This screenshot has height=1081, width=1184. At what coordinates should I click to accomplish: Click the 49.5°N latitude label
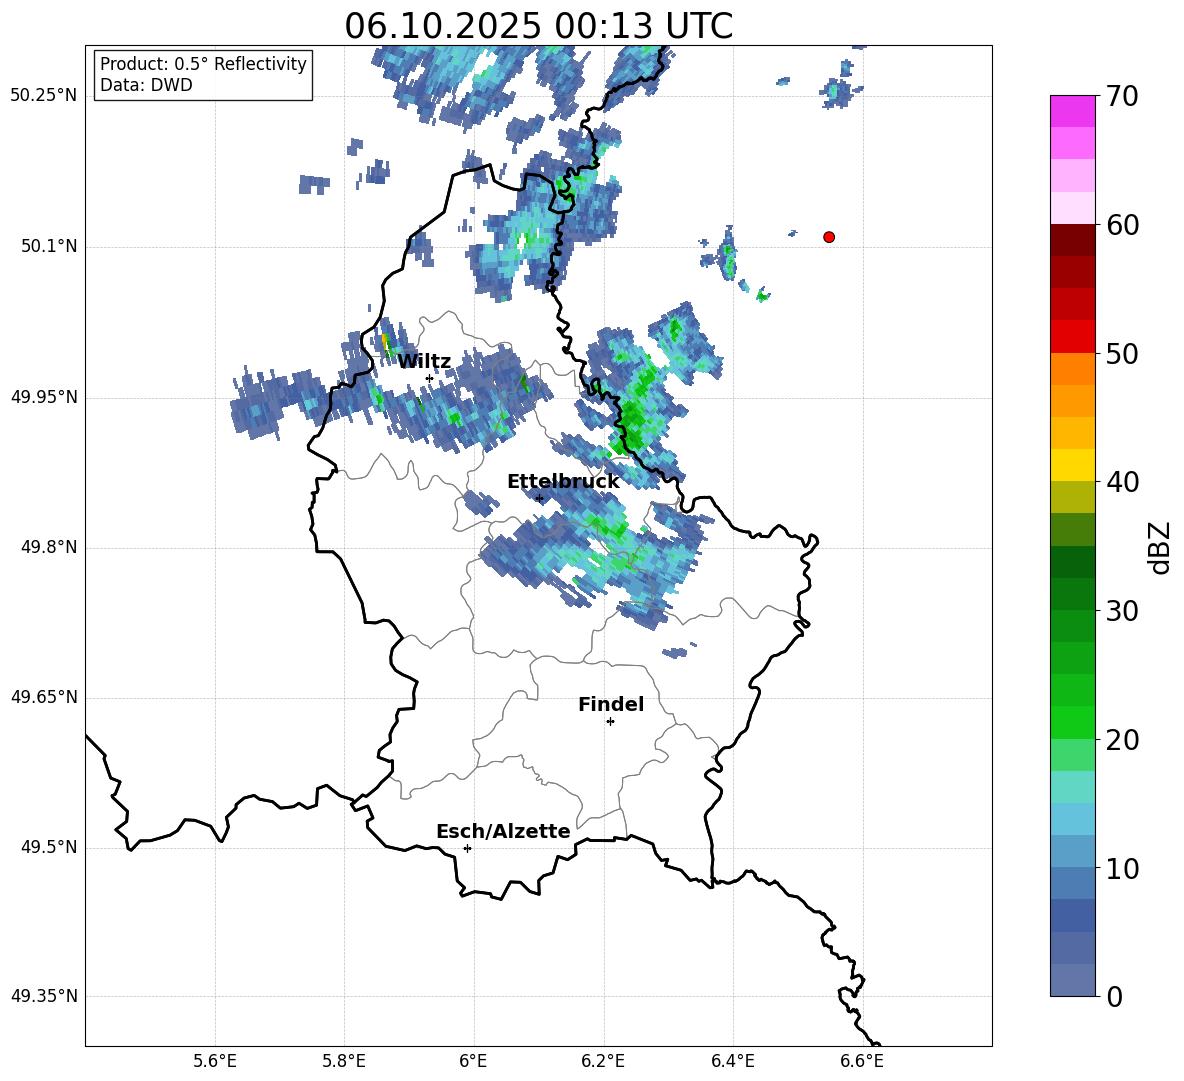[49, 847]
